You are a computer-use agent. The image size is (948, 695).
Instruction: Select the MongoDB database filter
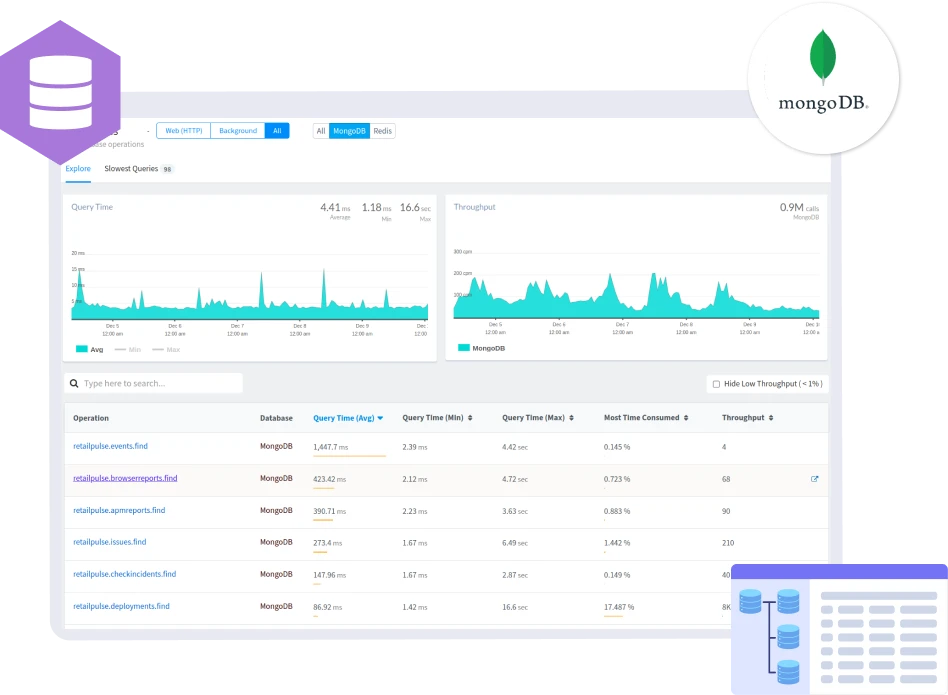(349, 131)
